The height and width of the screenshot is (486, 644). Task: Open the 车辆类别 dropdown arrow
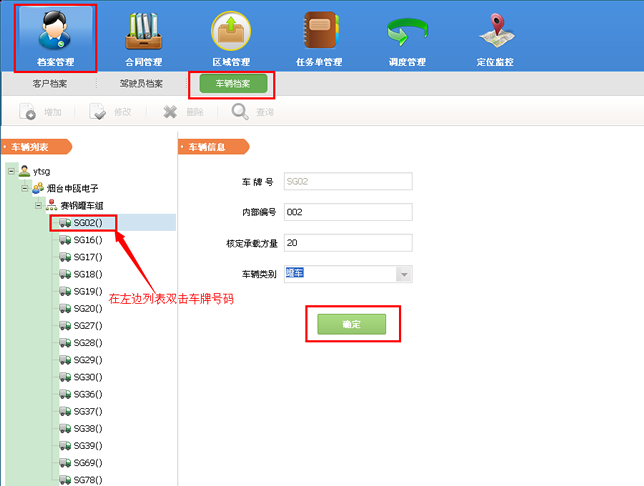[x=404, y=274]
